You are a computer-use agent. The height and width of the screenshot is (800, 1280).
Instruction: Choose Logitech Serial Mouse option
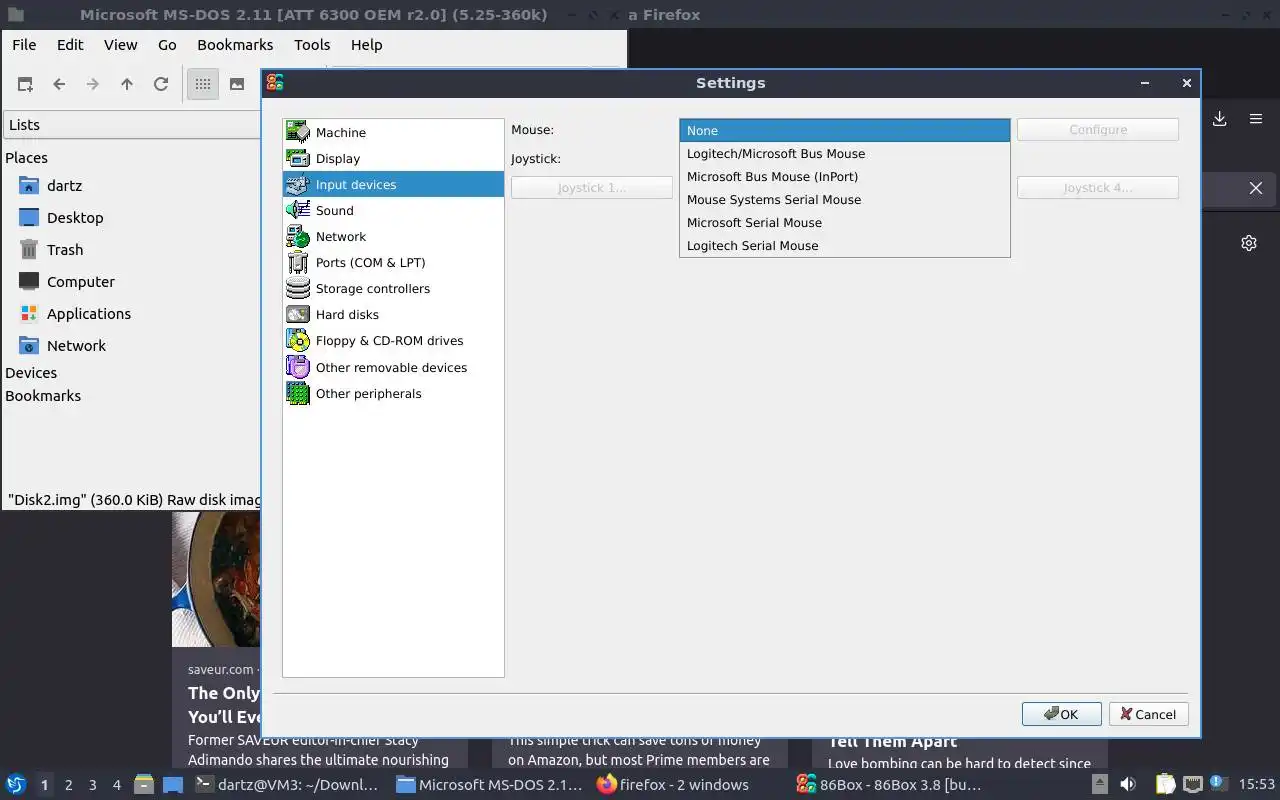[x=845, y=245]
